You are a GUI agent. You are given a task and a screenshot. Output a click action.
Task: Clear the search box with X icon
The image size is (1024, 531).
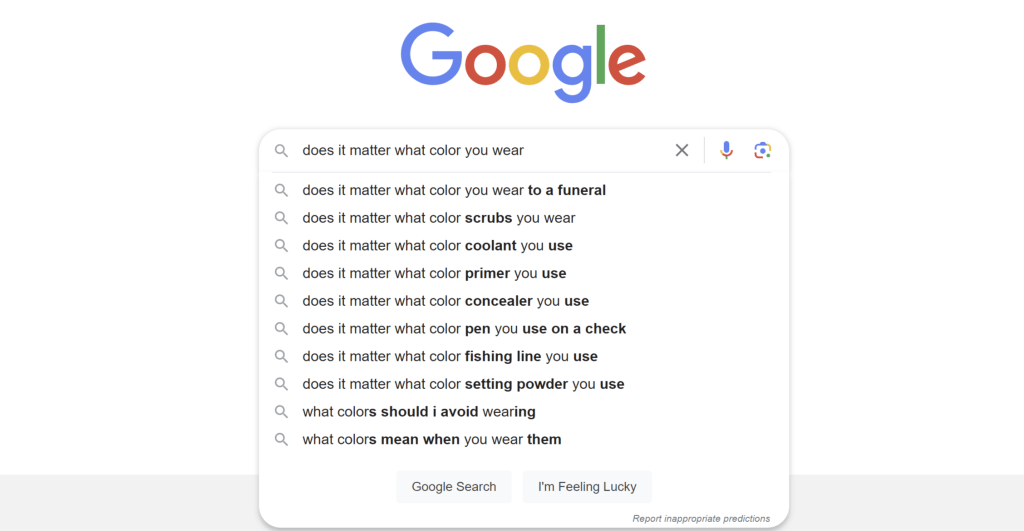(682, 150)
